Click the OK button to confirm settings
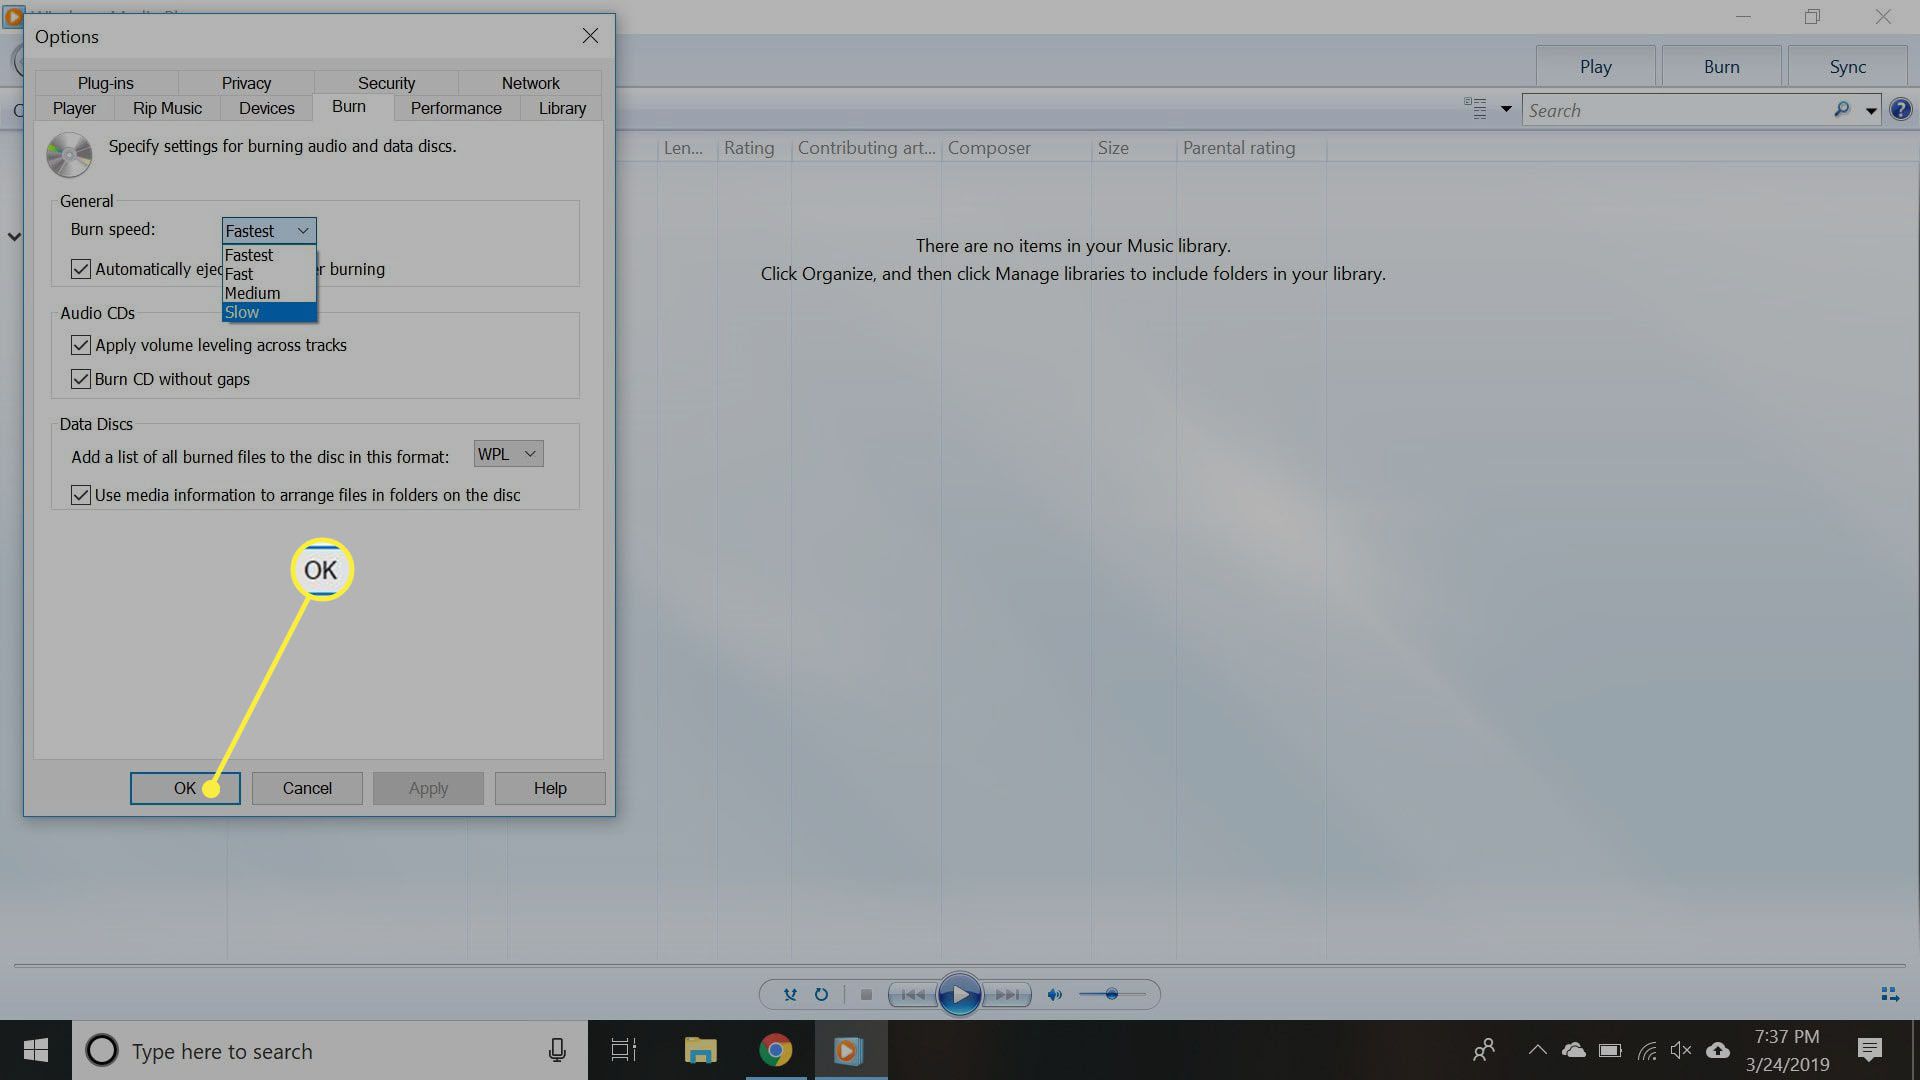 pos(185,787)
